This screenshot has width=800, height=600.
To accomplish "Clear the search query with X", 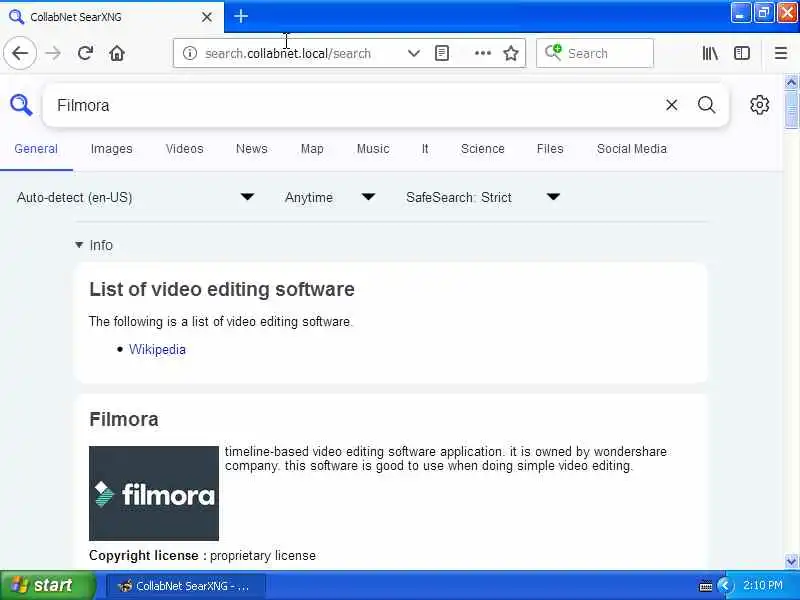I will [671, 105].
